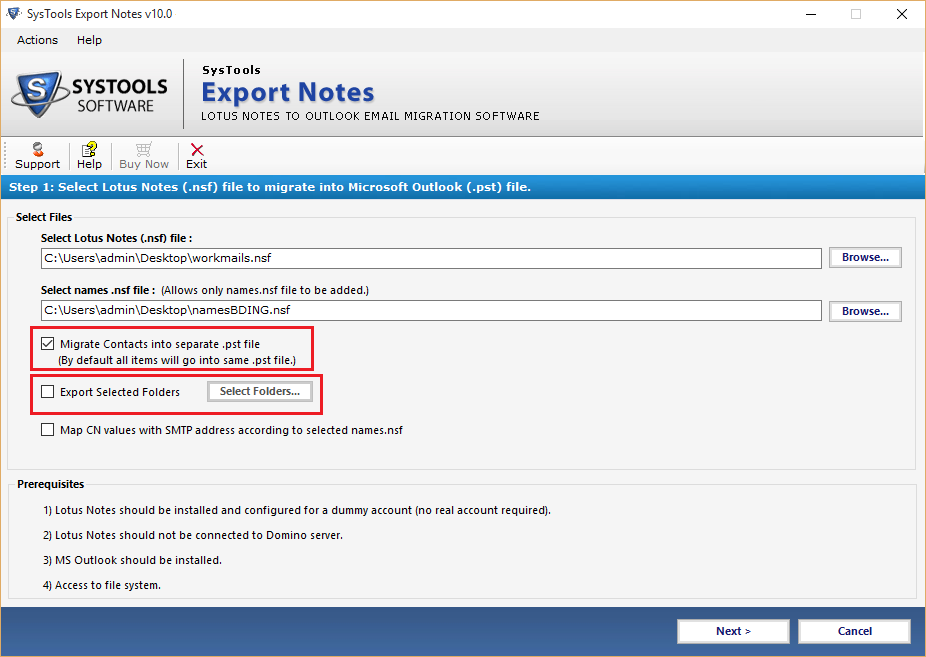Click the 'By default all items' note text
The image size is (926, 657).
click(177, 360)
